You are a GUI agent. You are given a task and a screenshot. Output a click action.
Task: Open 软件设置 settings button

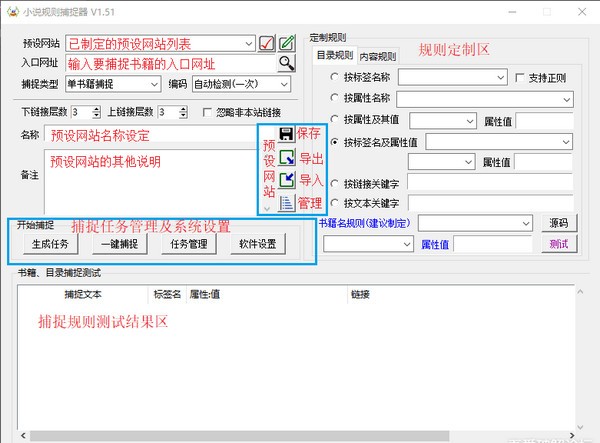click(x=257, y=243)
